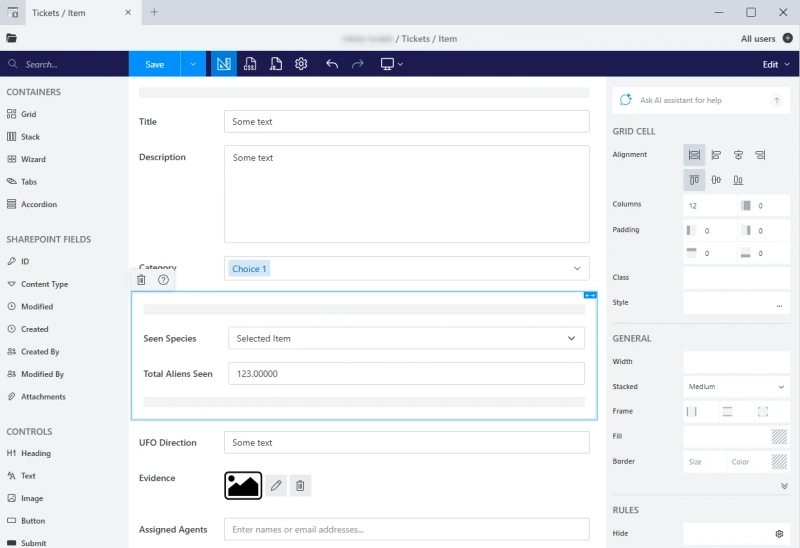This screenshot has height=548, width=800.
Task: Edit the Evidence image with pencil icon
Action: click(x=276, y=485)
